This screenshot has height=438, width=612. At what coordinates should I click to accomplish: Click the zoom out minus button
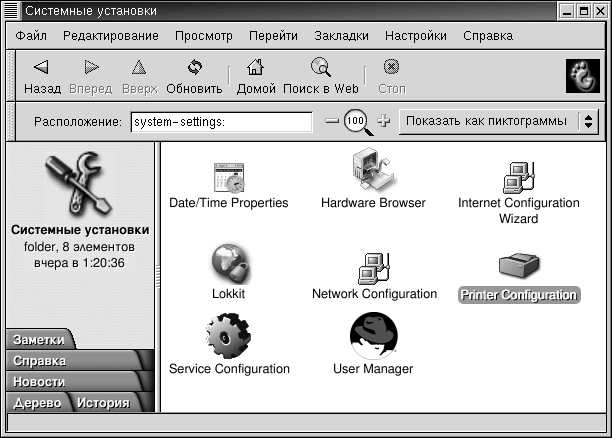click(x=332, y=121)
